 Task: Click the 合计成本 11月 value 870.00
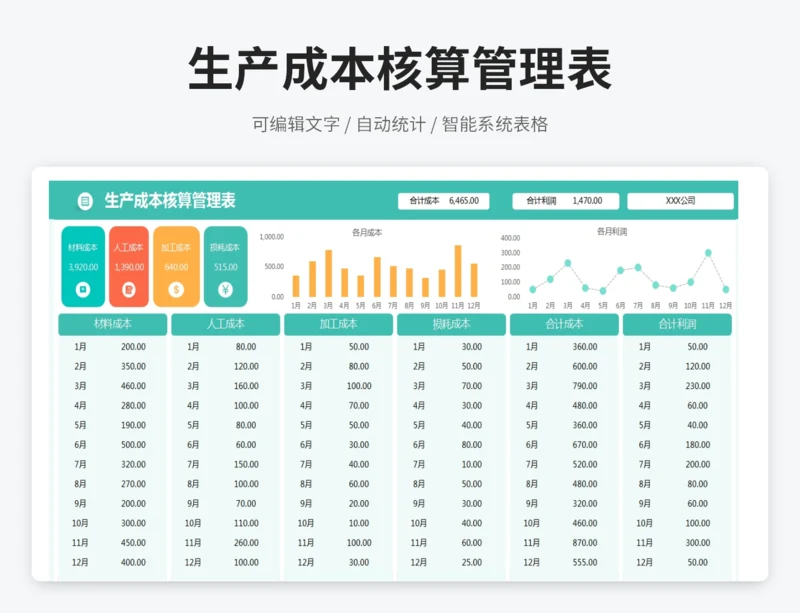[585, 543]
